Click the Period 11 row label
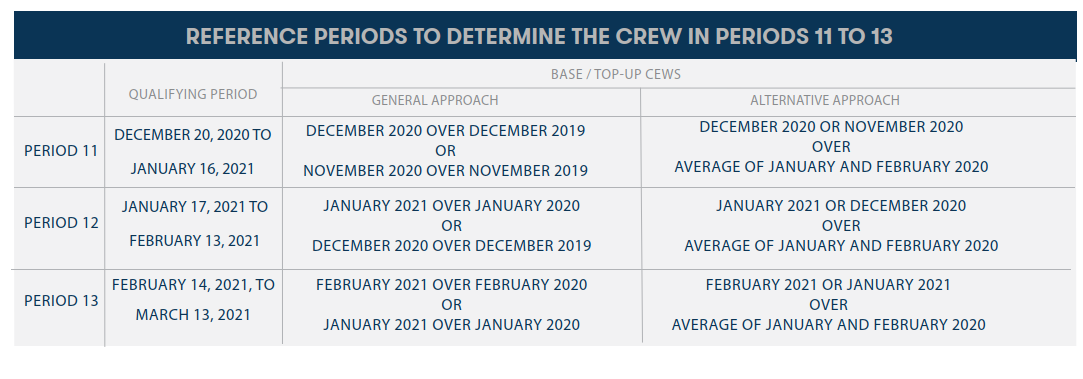The image size is (1083, 379). tap(61, 151)
